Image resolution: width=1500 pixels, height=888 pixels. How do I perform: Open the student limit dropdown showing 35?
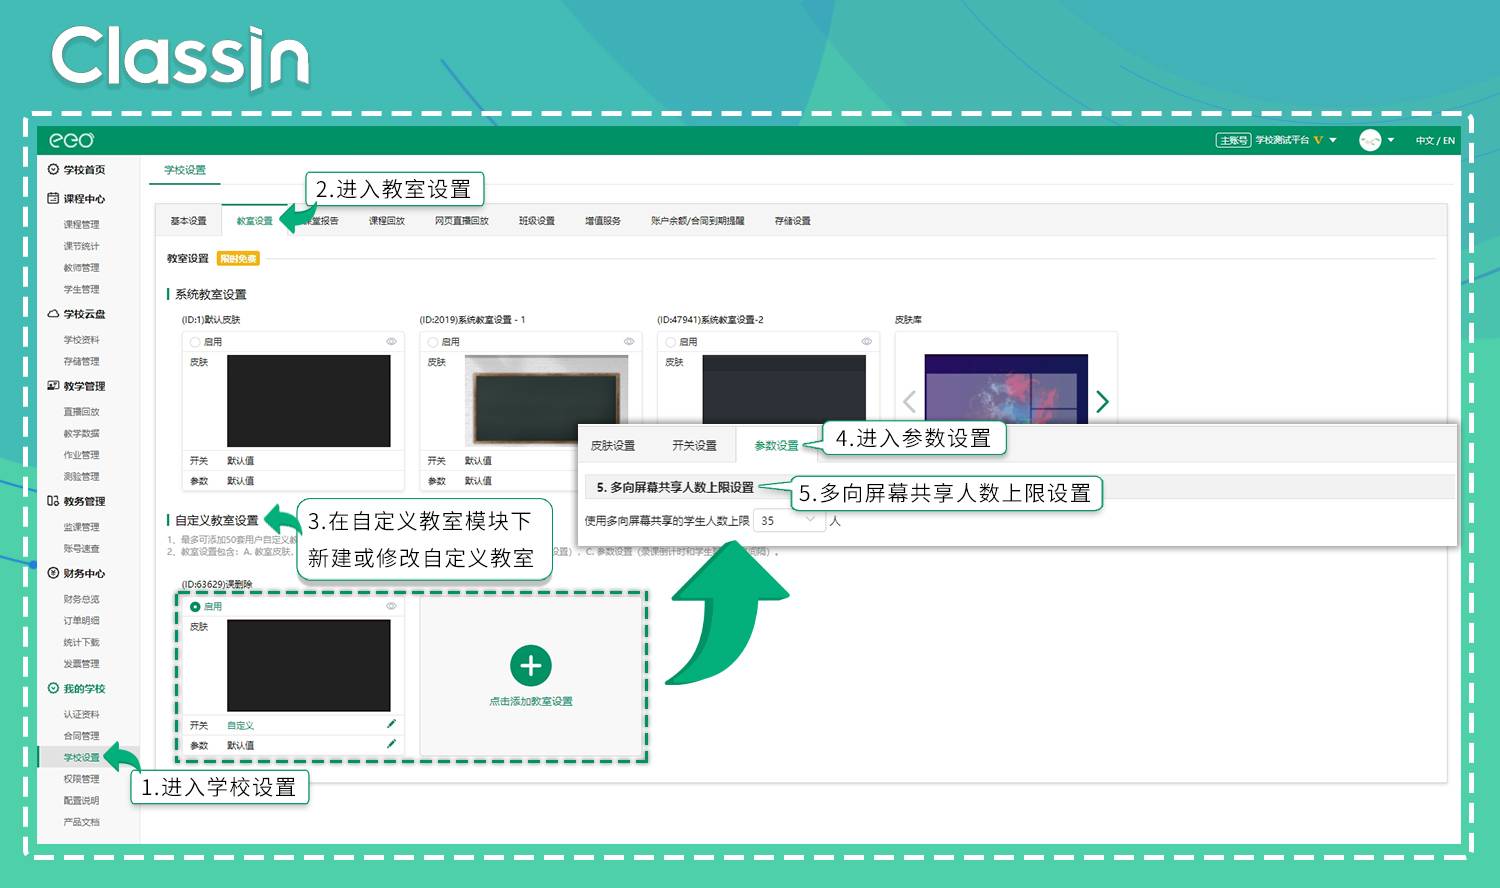[x=790, y=520]
